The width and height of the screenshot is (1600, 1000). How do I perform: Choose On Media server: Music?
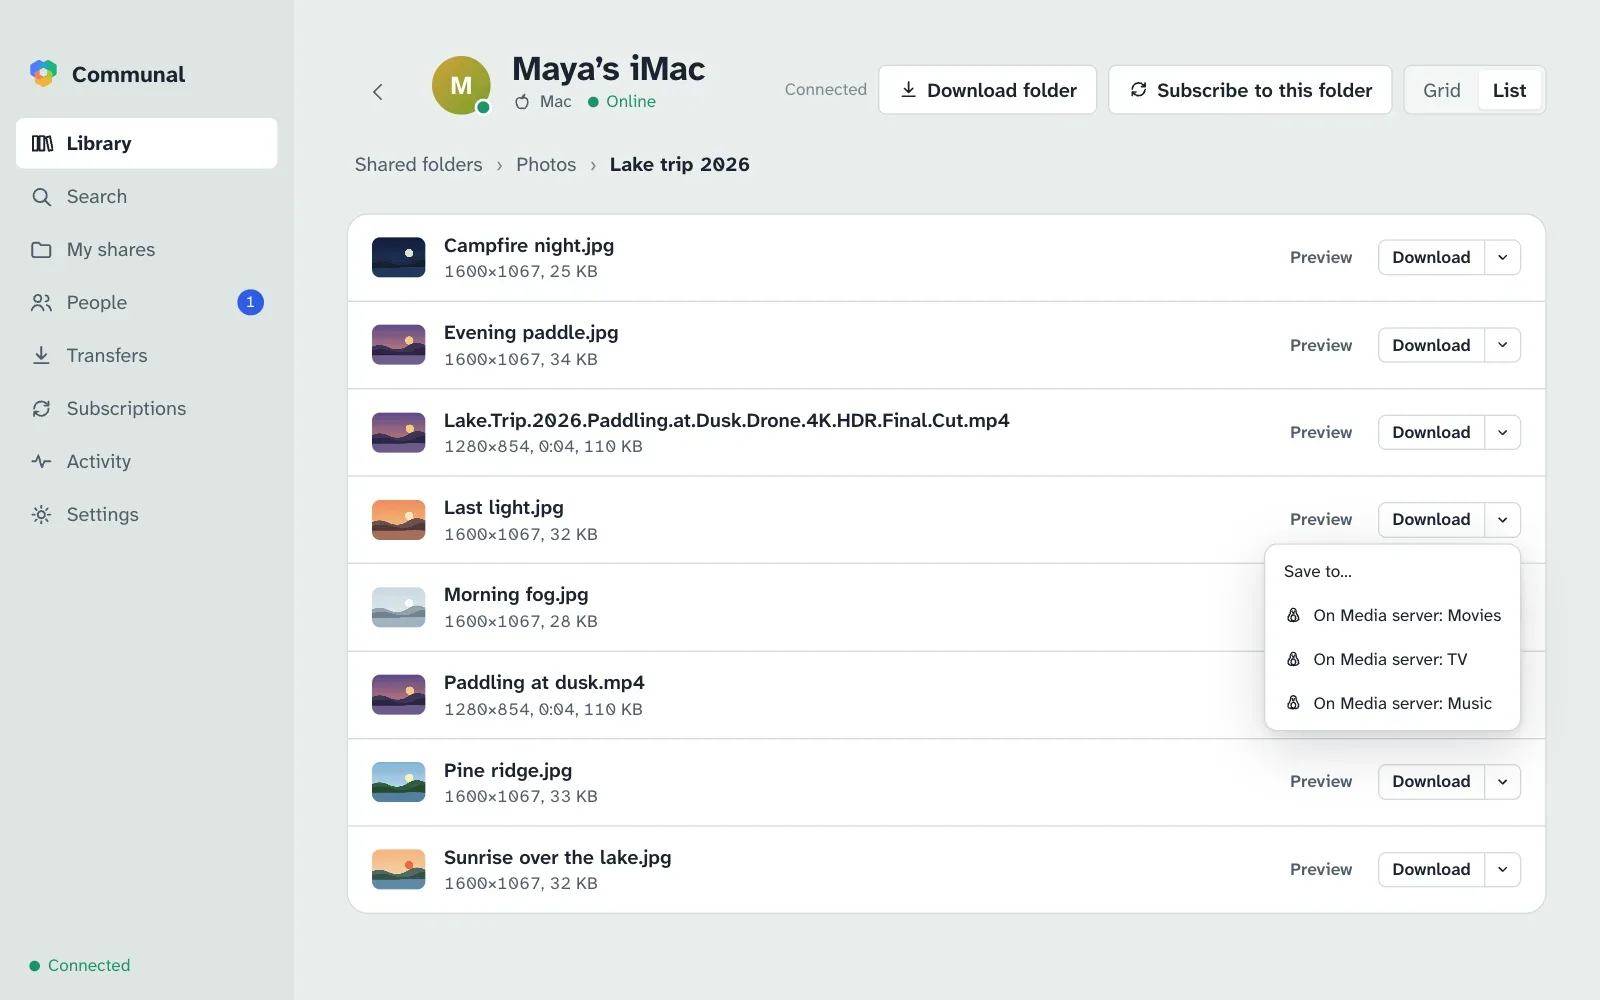1392,703
